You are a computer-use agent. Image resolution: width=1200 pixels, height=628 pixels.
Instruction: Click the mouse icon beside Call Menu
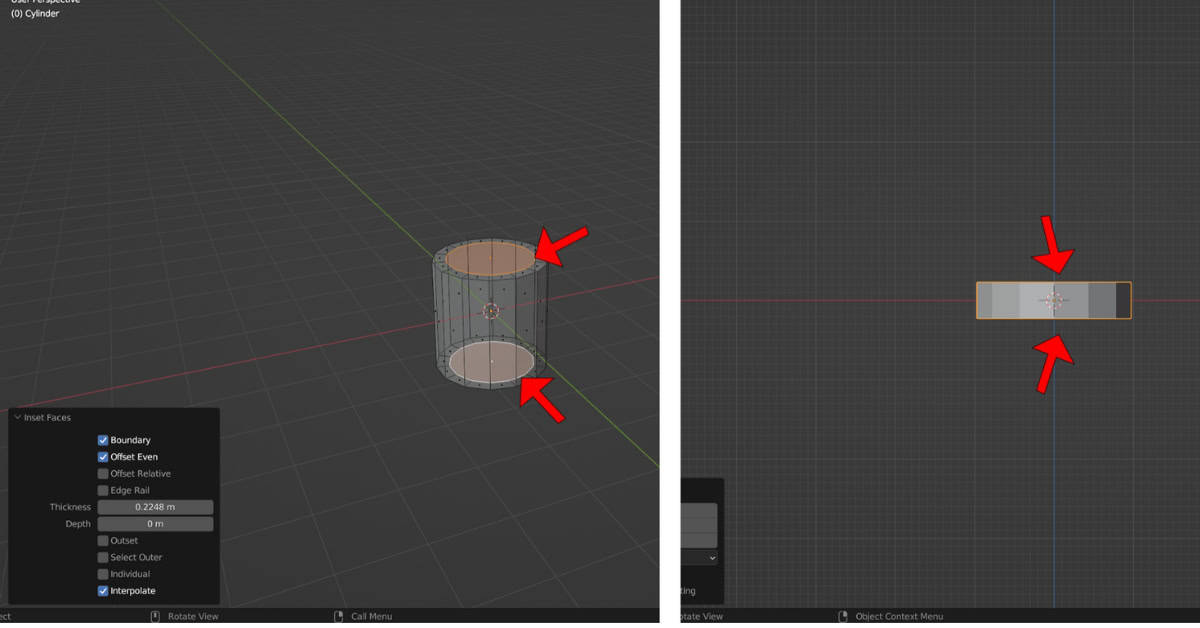coord(337,616)
